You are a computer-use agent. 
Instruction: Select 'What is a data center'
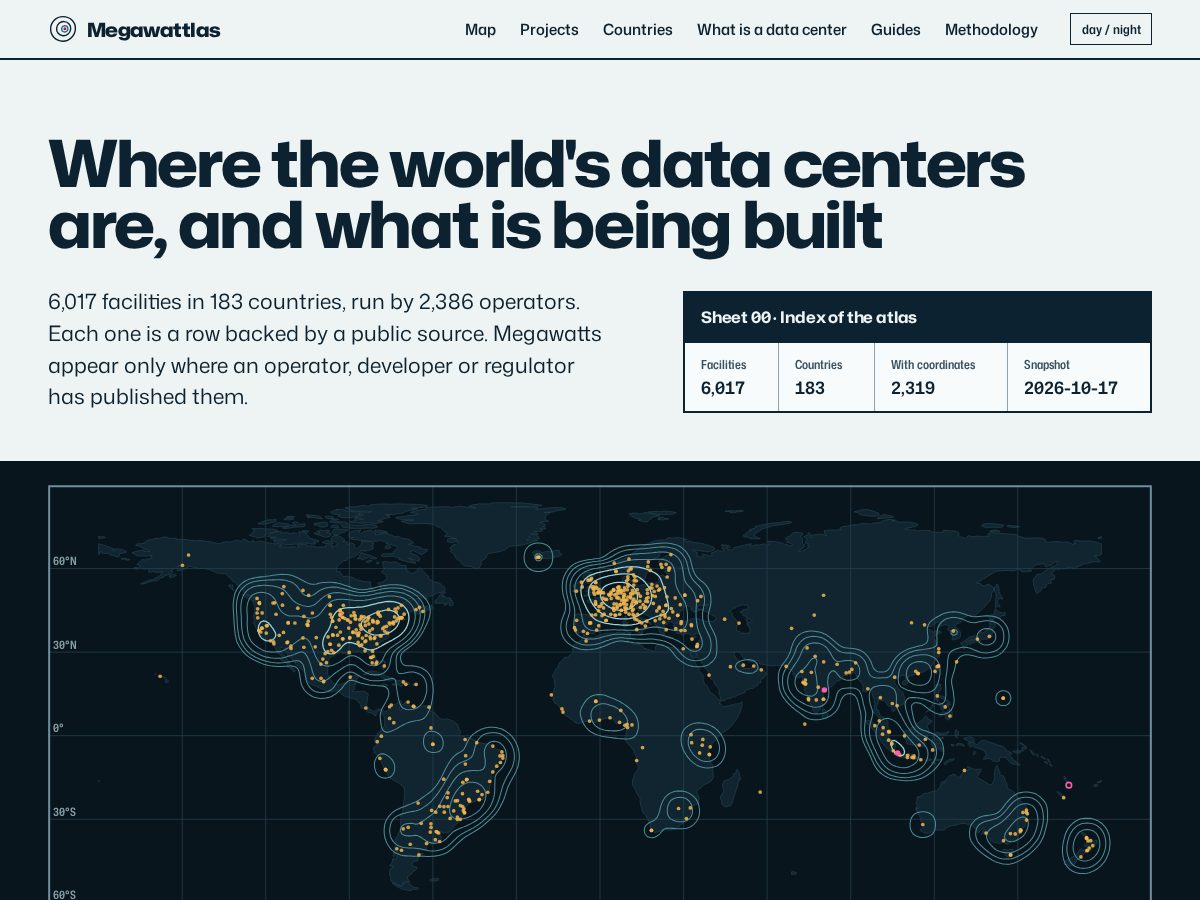[772, 30]
